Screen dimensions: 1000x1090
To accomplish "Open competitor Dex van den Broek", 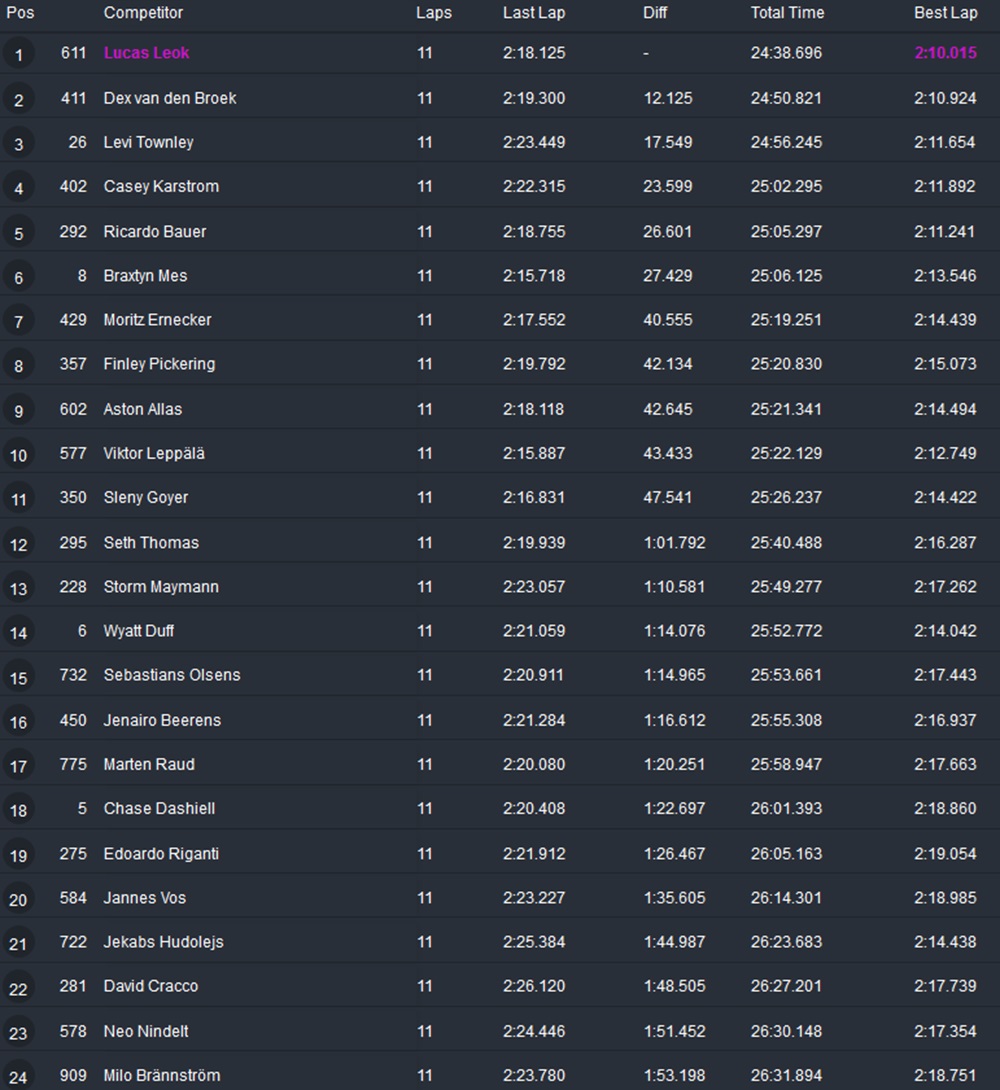I will [x=170, y=98].
